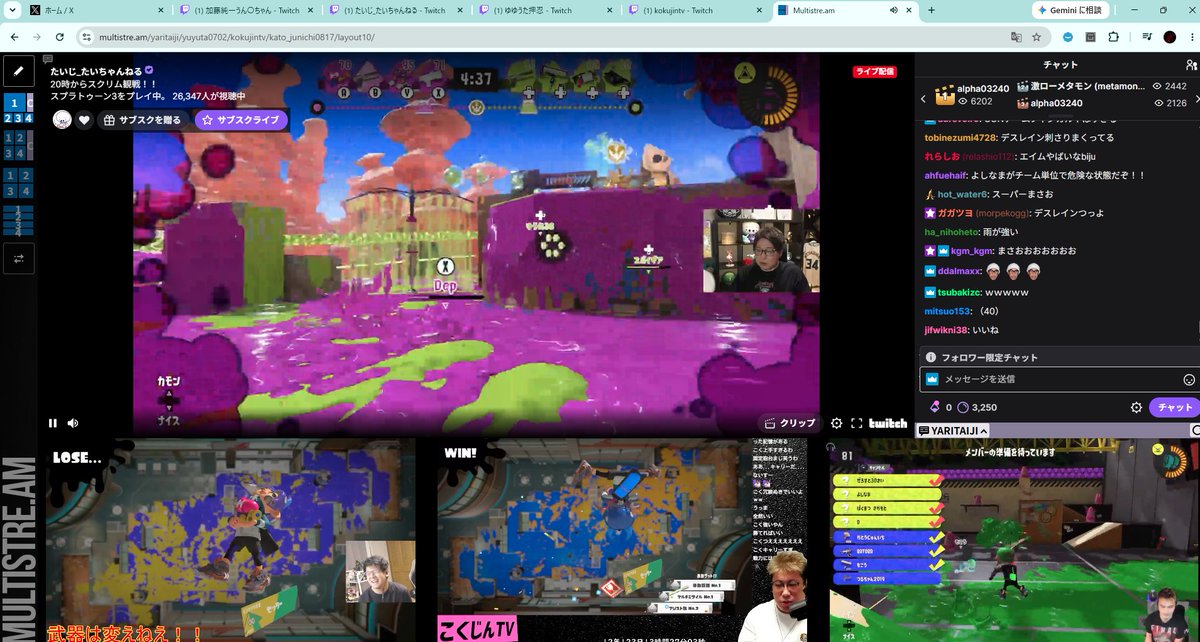
Task: Switch to たいじ_たいちゃんねる Twitch tab
Action: pyautogui.click(x=396, y=10)
